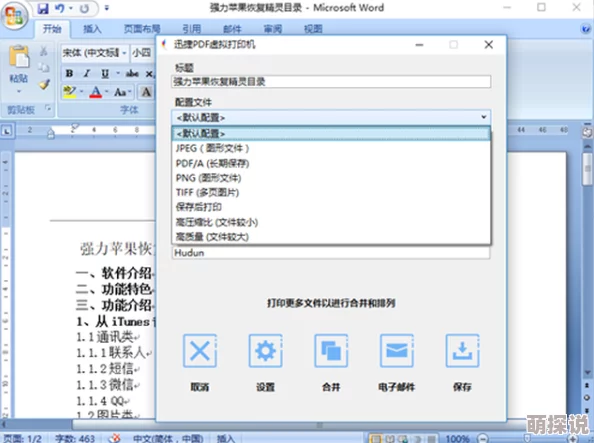
Task: Open 设置 settings gear button
Action: click(x=265, y=351)
